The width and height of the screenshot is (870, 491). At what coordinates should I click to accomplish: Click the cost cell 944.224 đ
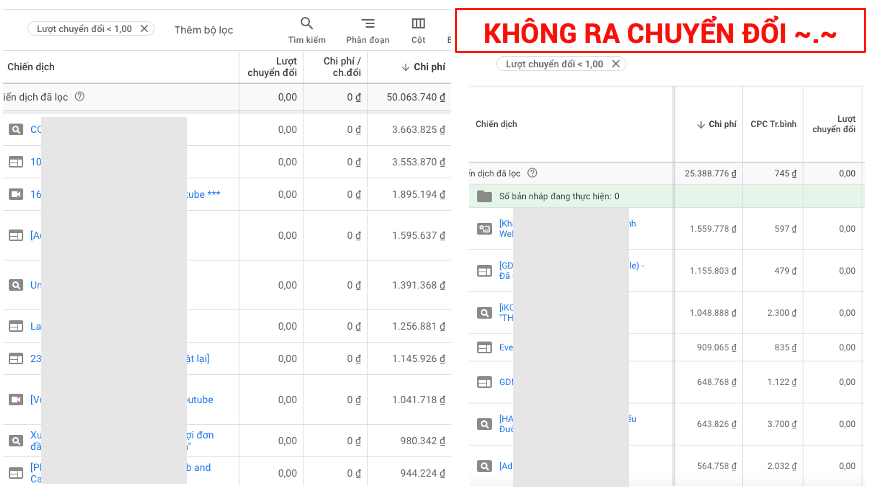coord(423,473)
